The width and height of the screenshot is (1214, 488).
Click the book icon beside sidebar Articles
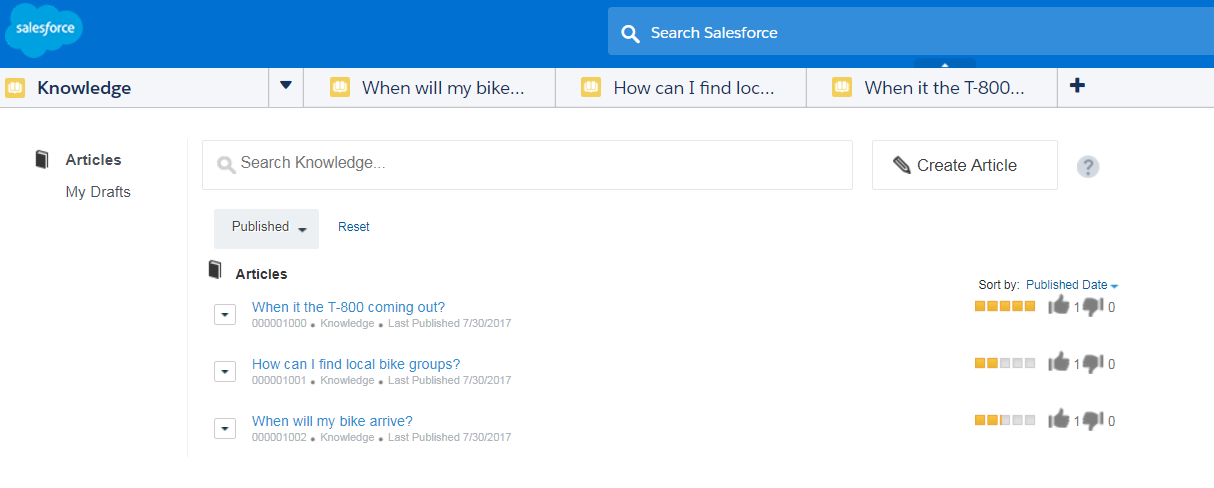tap(42, 159)
